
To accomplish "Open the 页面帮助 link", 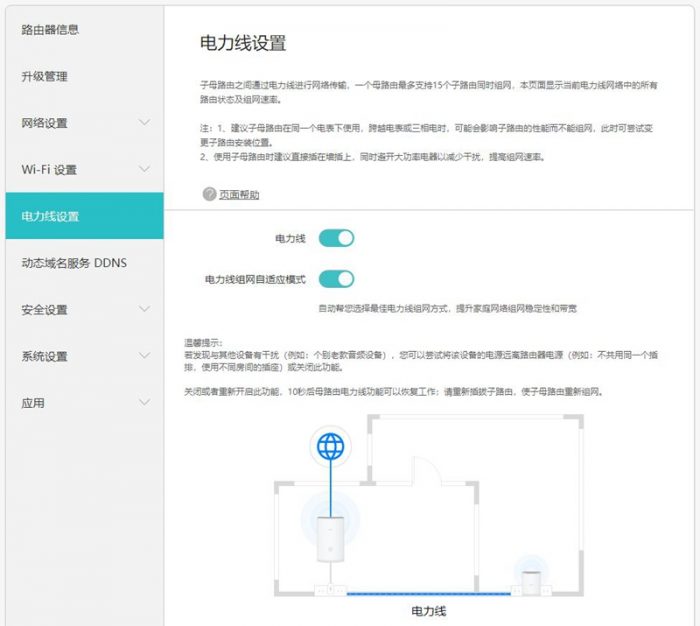I will pos(239,195).
